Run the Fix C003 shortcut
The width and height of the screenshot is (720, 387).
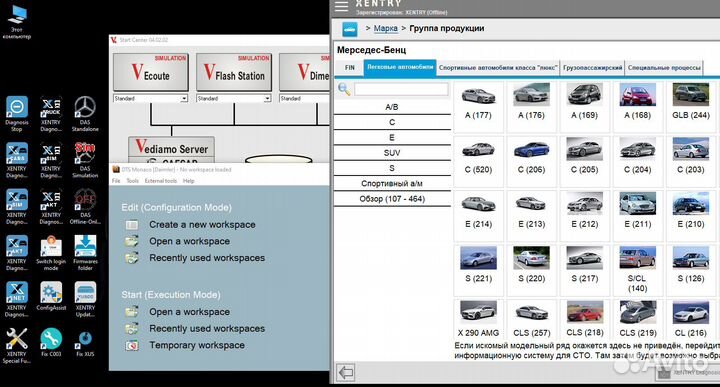point(51,342)
